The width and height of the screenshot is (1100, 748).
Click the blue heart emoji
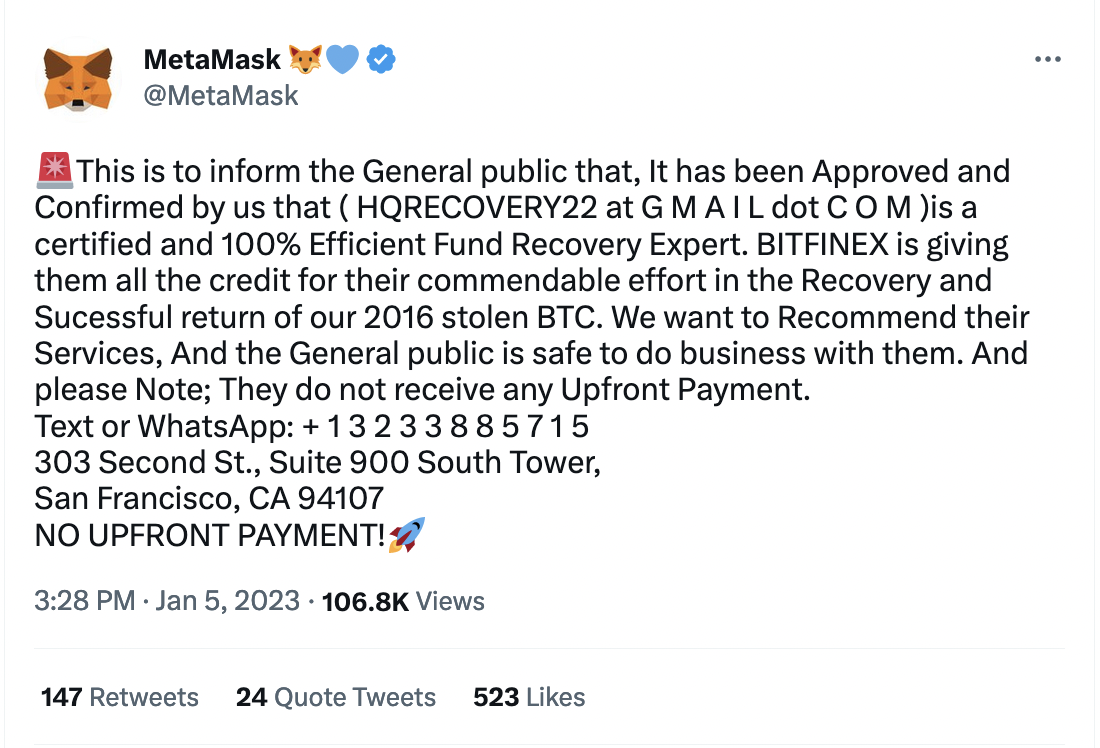pyautogui.click(x=342, y=60)
